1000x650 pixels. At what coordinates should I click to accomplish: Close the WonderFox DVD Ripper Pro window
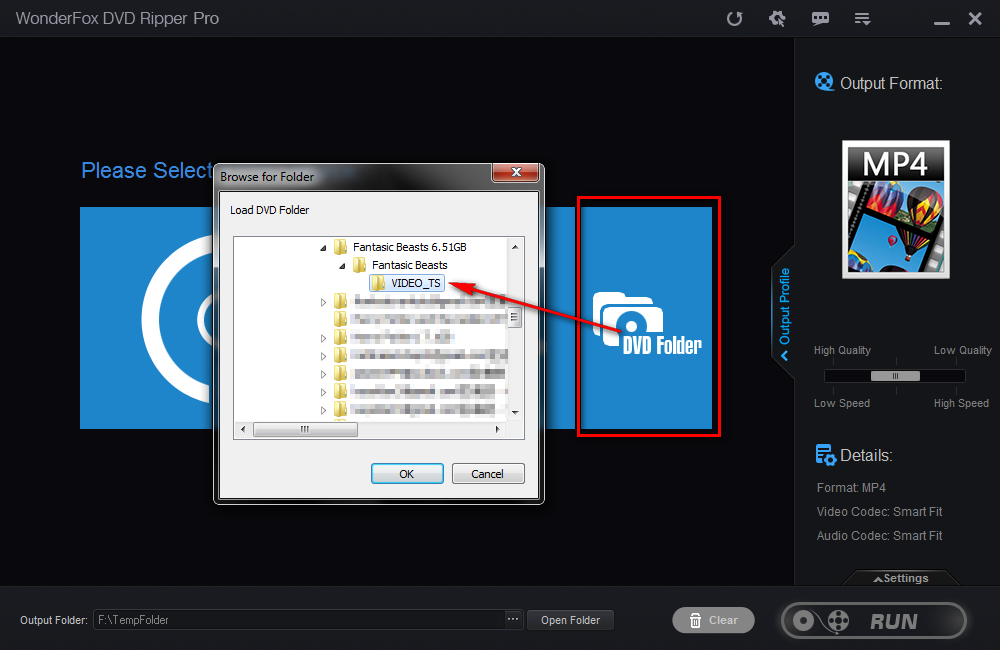point(975,18)
